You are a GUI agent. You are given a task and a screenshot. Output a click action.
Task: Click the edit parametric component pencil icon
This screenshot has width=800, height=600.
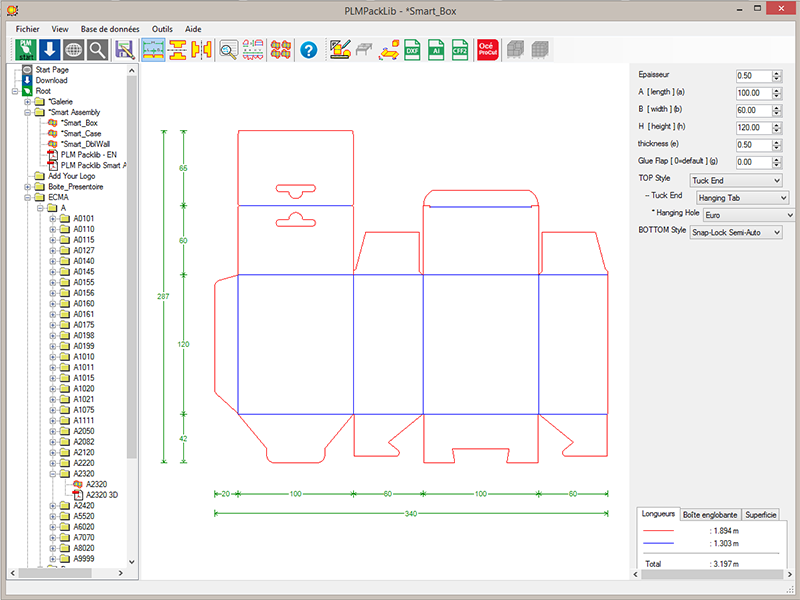340,50
